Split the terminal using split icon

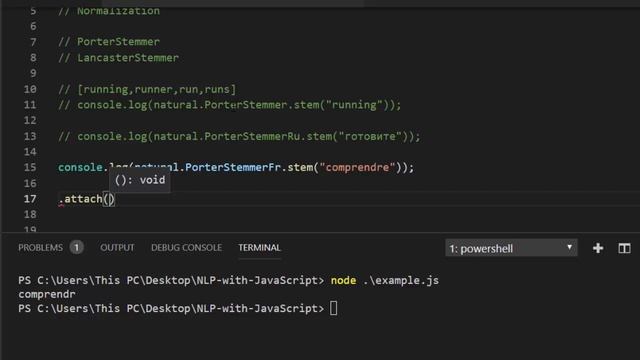624,248
